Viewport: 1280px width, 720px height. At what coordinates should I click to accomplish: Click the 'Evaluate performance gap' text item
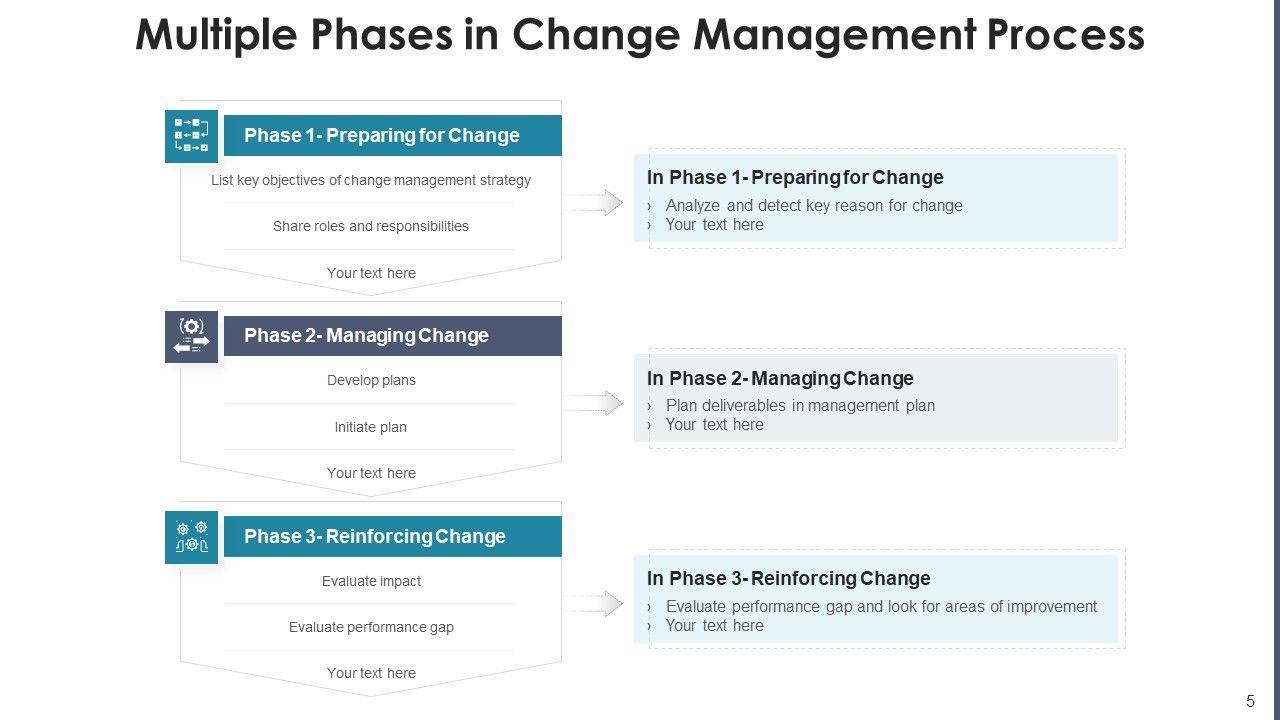tap(371, 628)
